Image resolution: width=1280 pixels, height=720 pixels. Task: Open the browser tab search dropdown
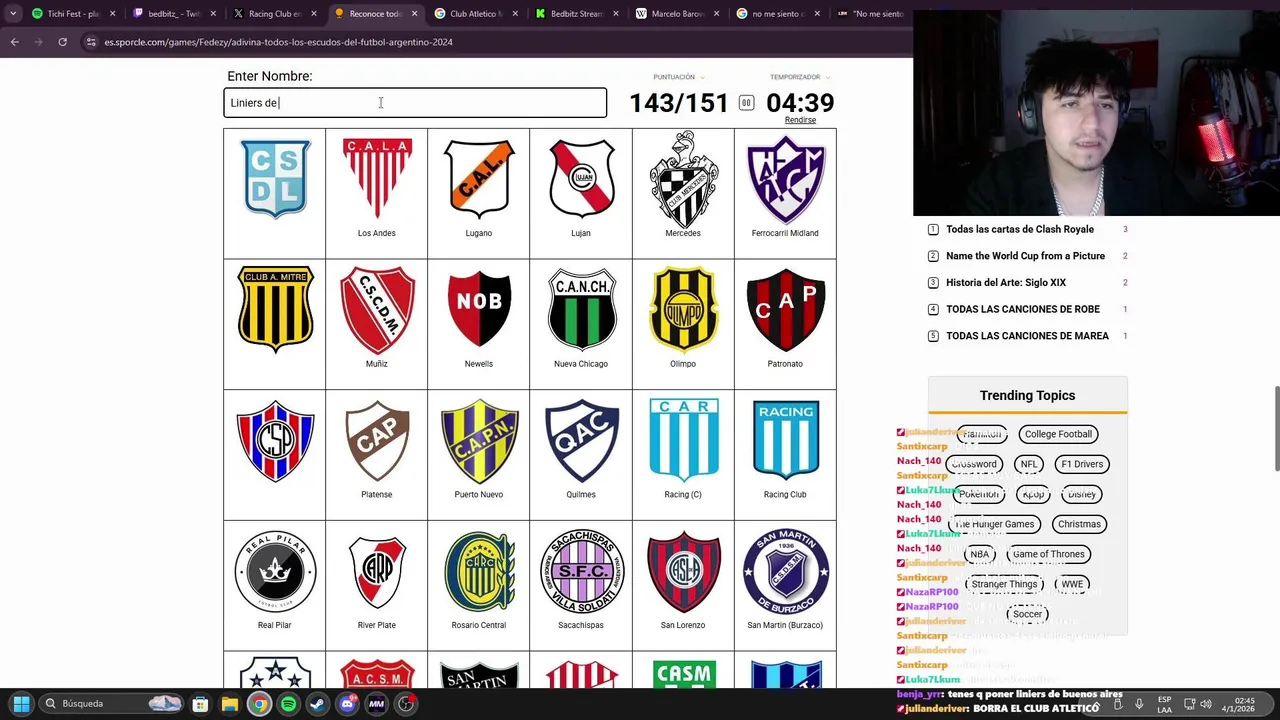pos(13,14)
